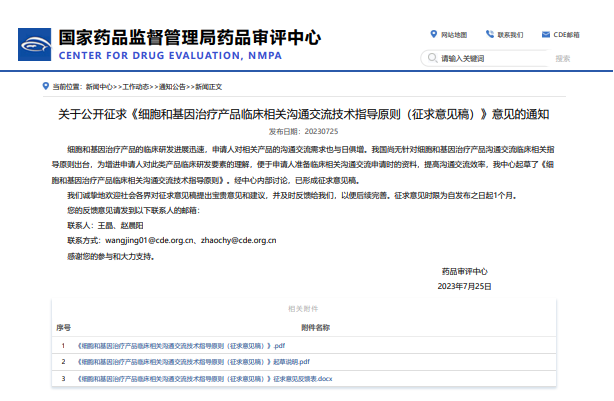Go to 工作动态 in breadcrumb
Viewport: 614px width, 401px height.
(136, 87)
